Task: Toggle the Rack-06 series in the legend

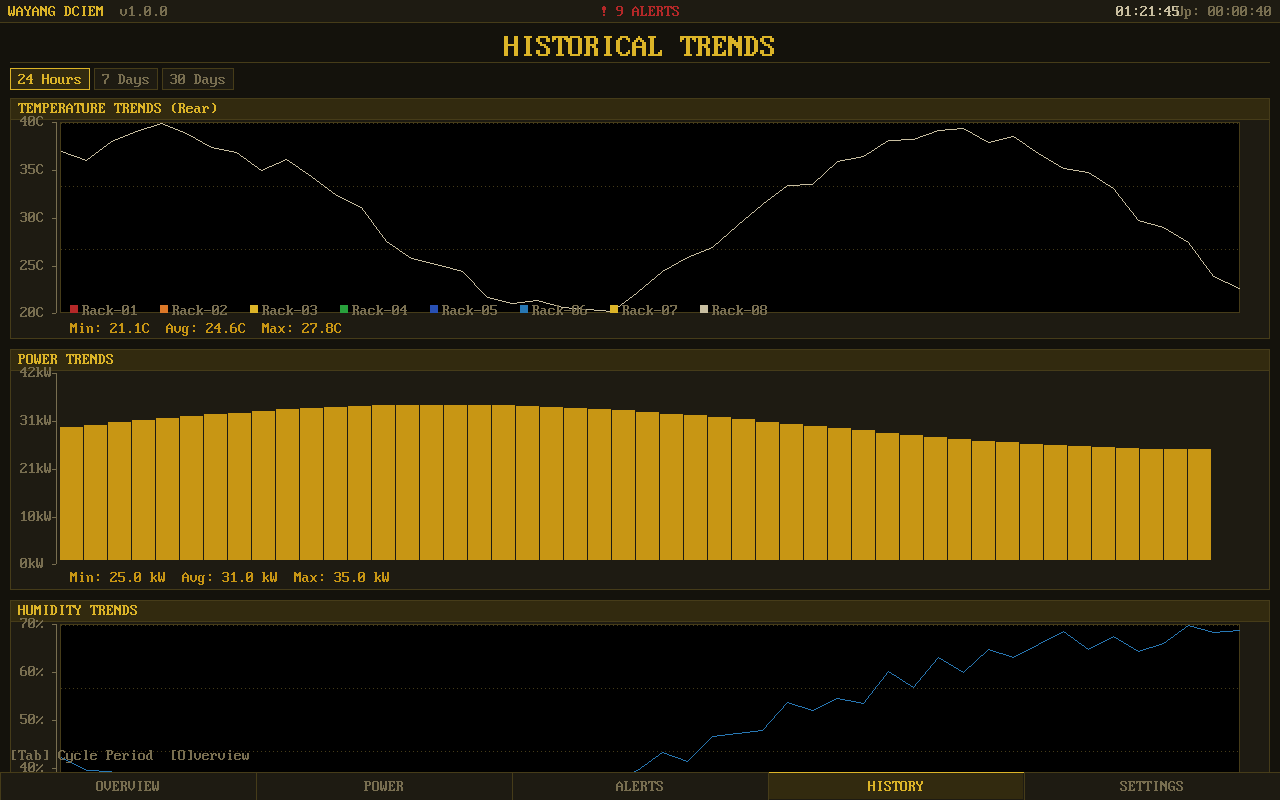Action: pos(550,310)
